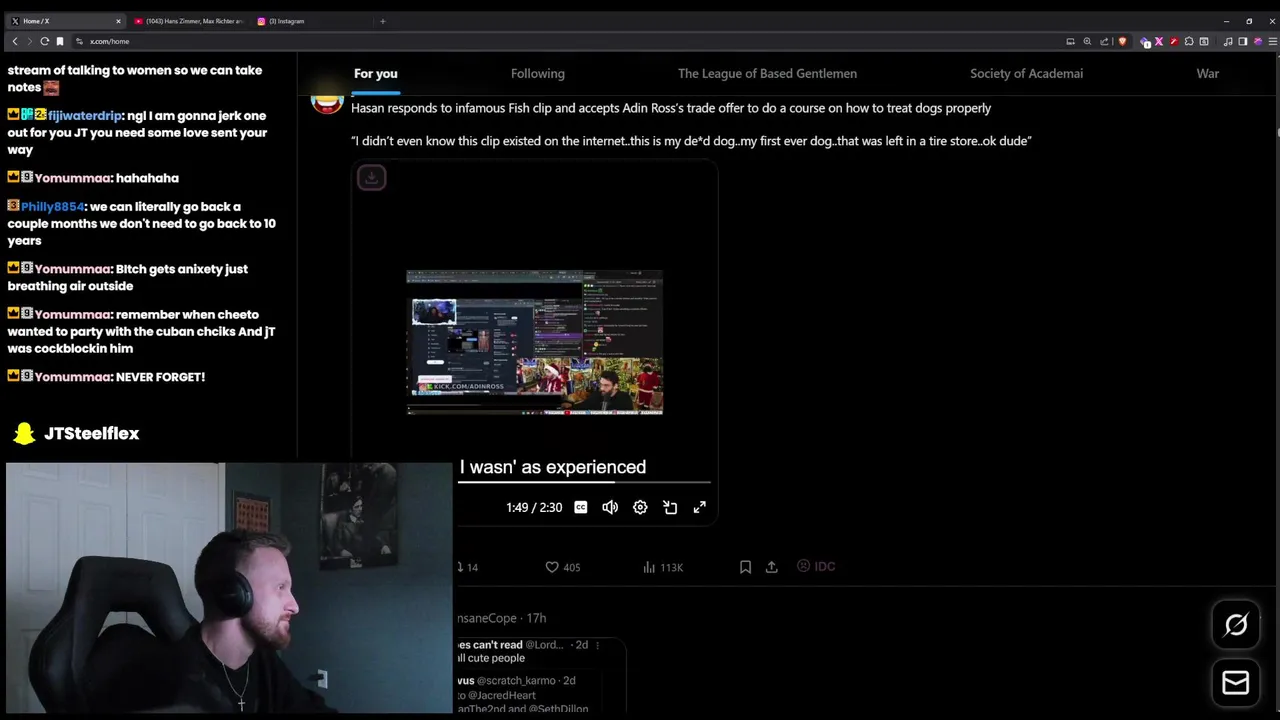
Task: Click the JTSteelflex Snapchat label
Action: pyautogui.click(x=77, y=433)
